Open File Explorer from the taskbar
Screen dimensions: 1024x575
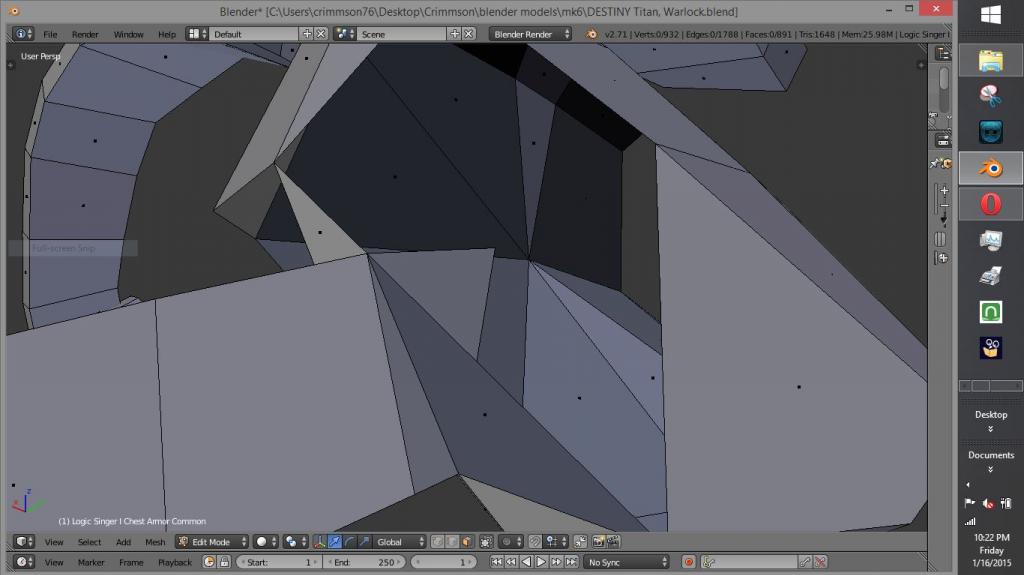point(991,61)
